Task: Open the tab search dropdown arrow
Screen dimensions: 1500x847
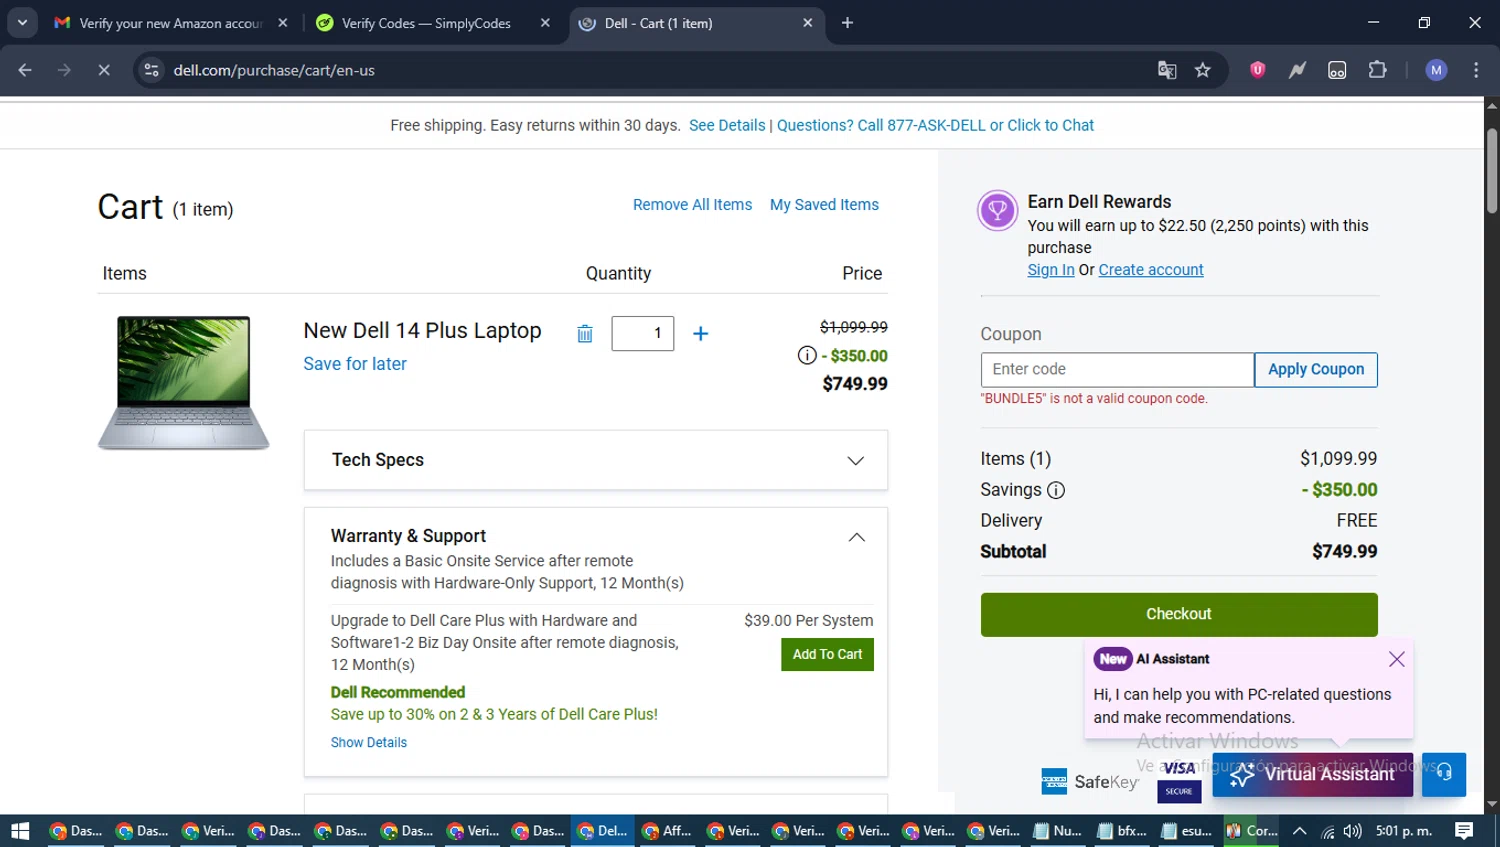Action: (x=22, y=22)
